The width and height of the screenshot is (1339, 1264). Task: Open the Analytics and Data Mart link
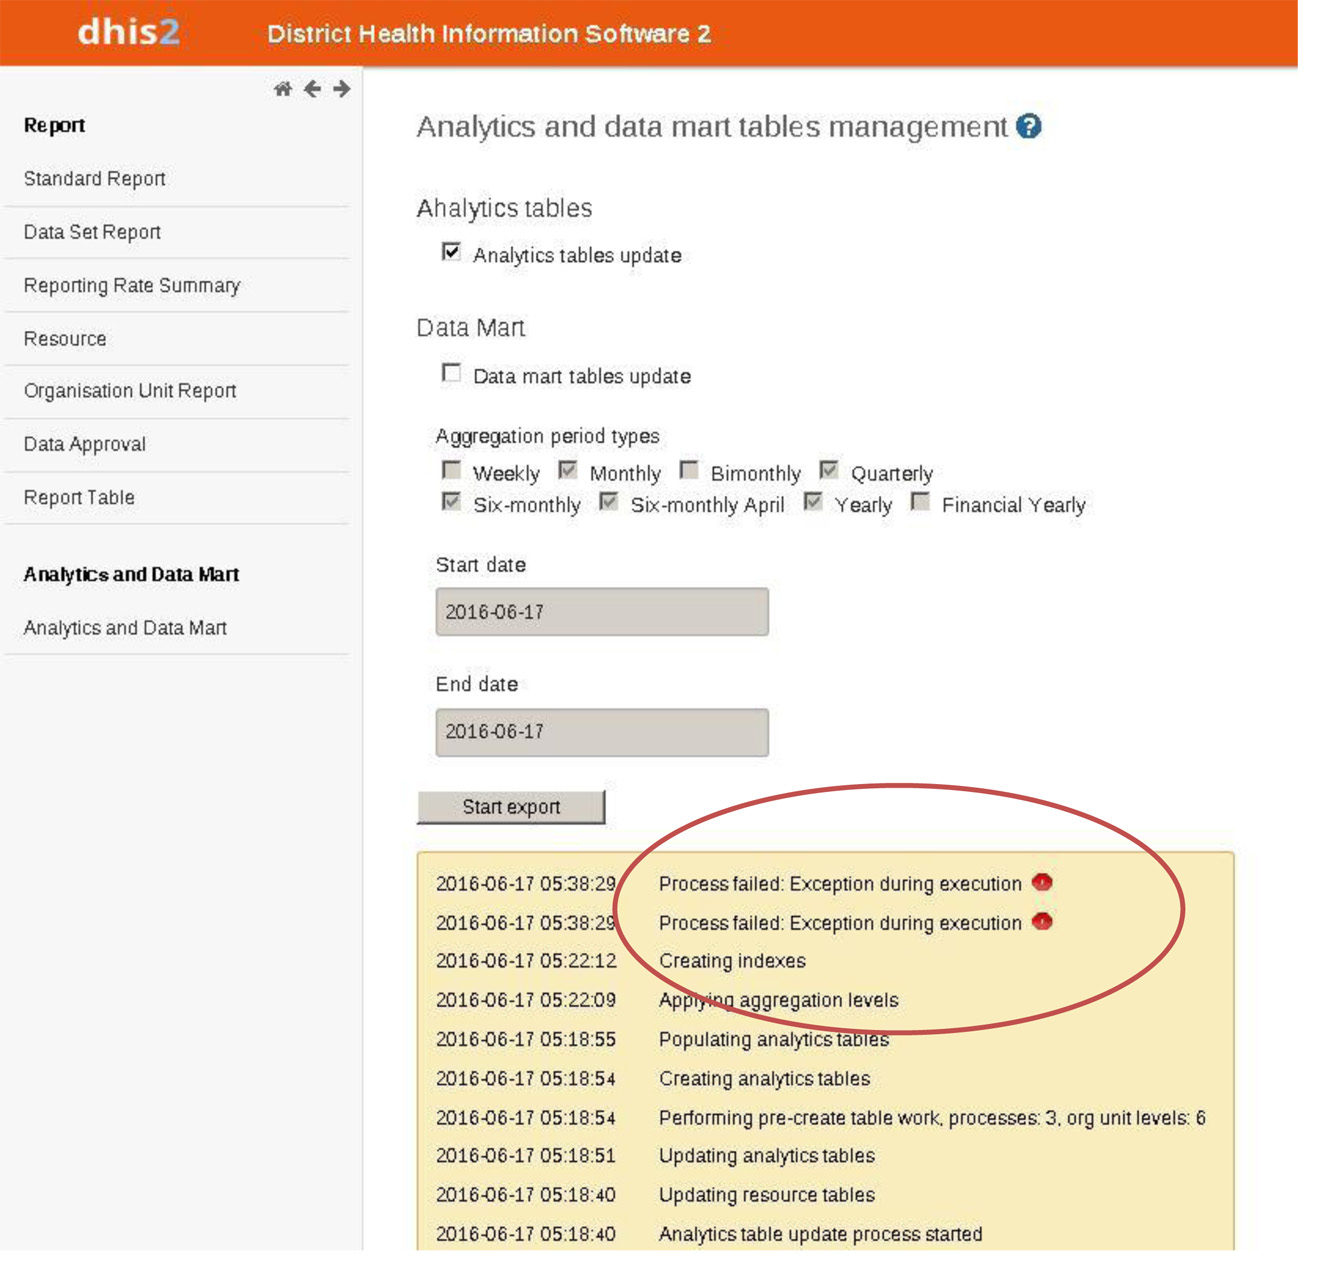[125, 628]
